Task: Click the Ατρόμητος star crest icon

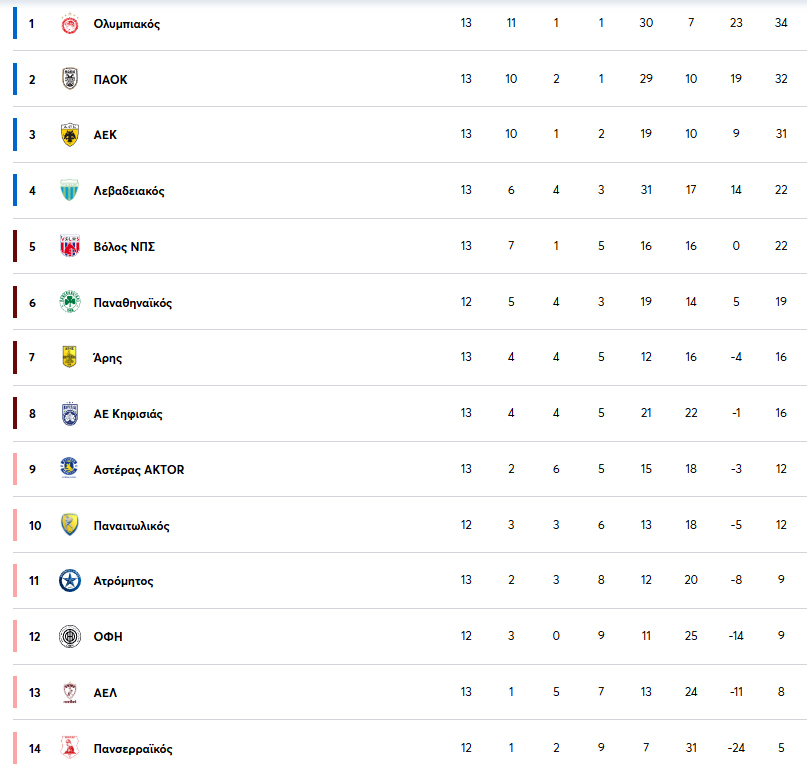Action: click(x=69, y=581)
